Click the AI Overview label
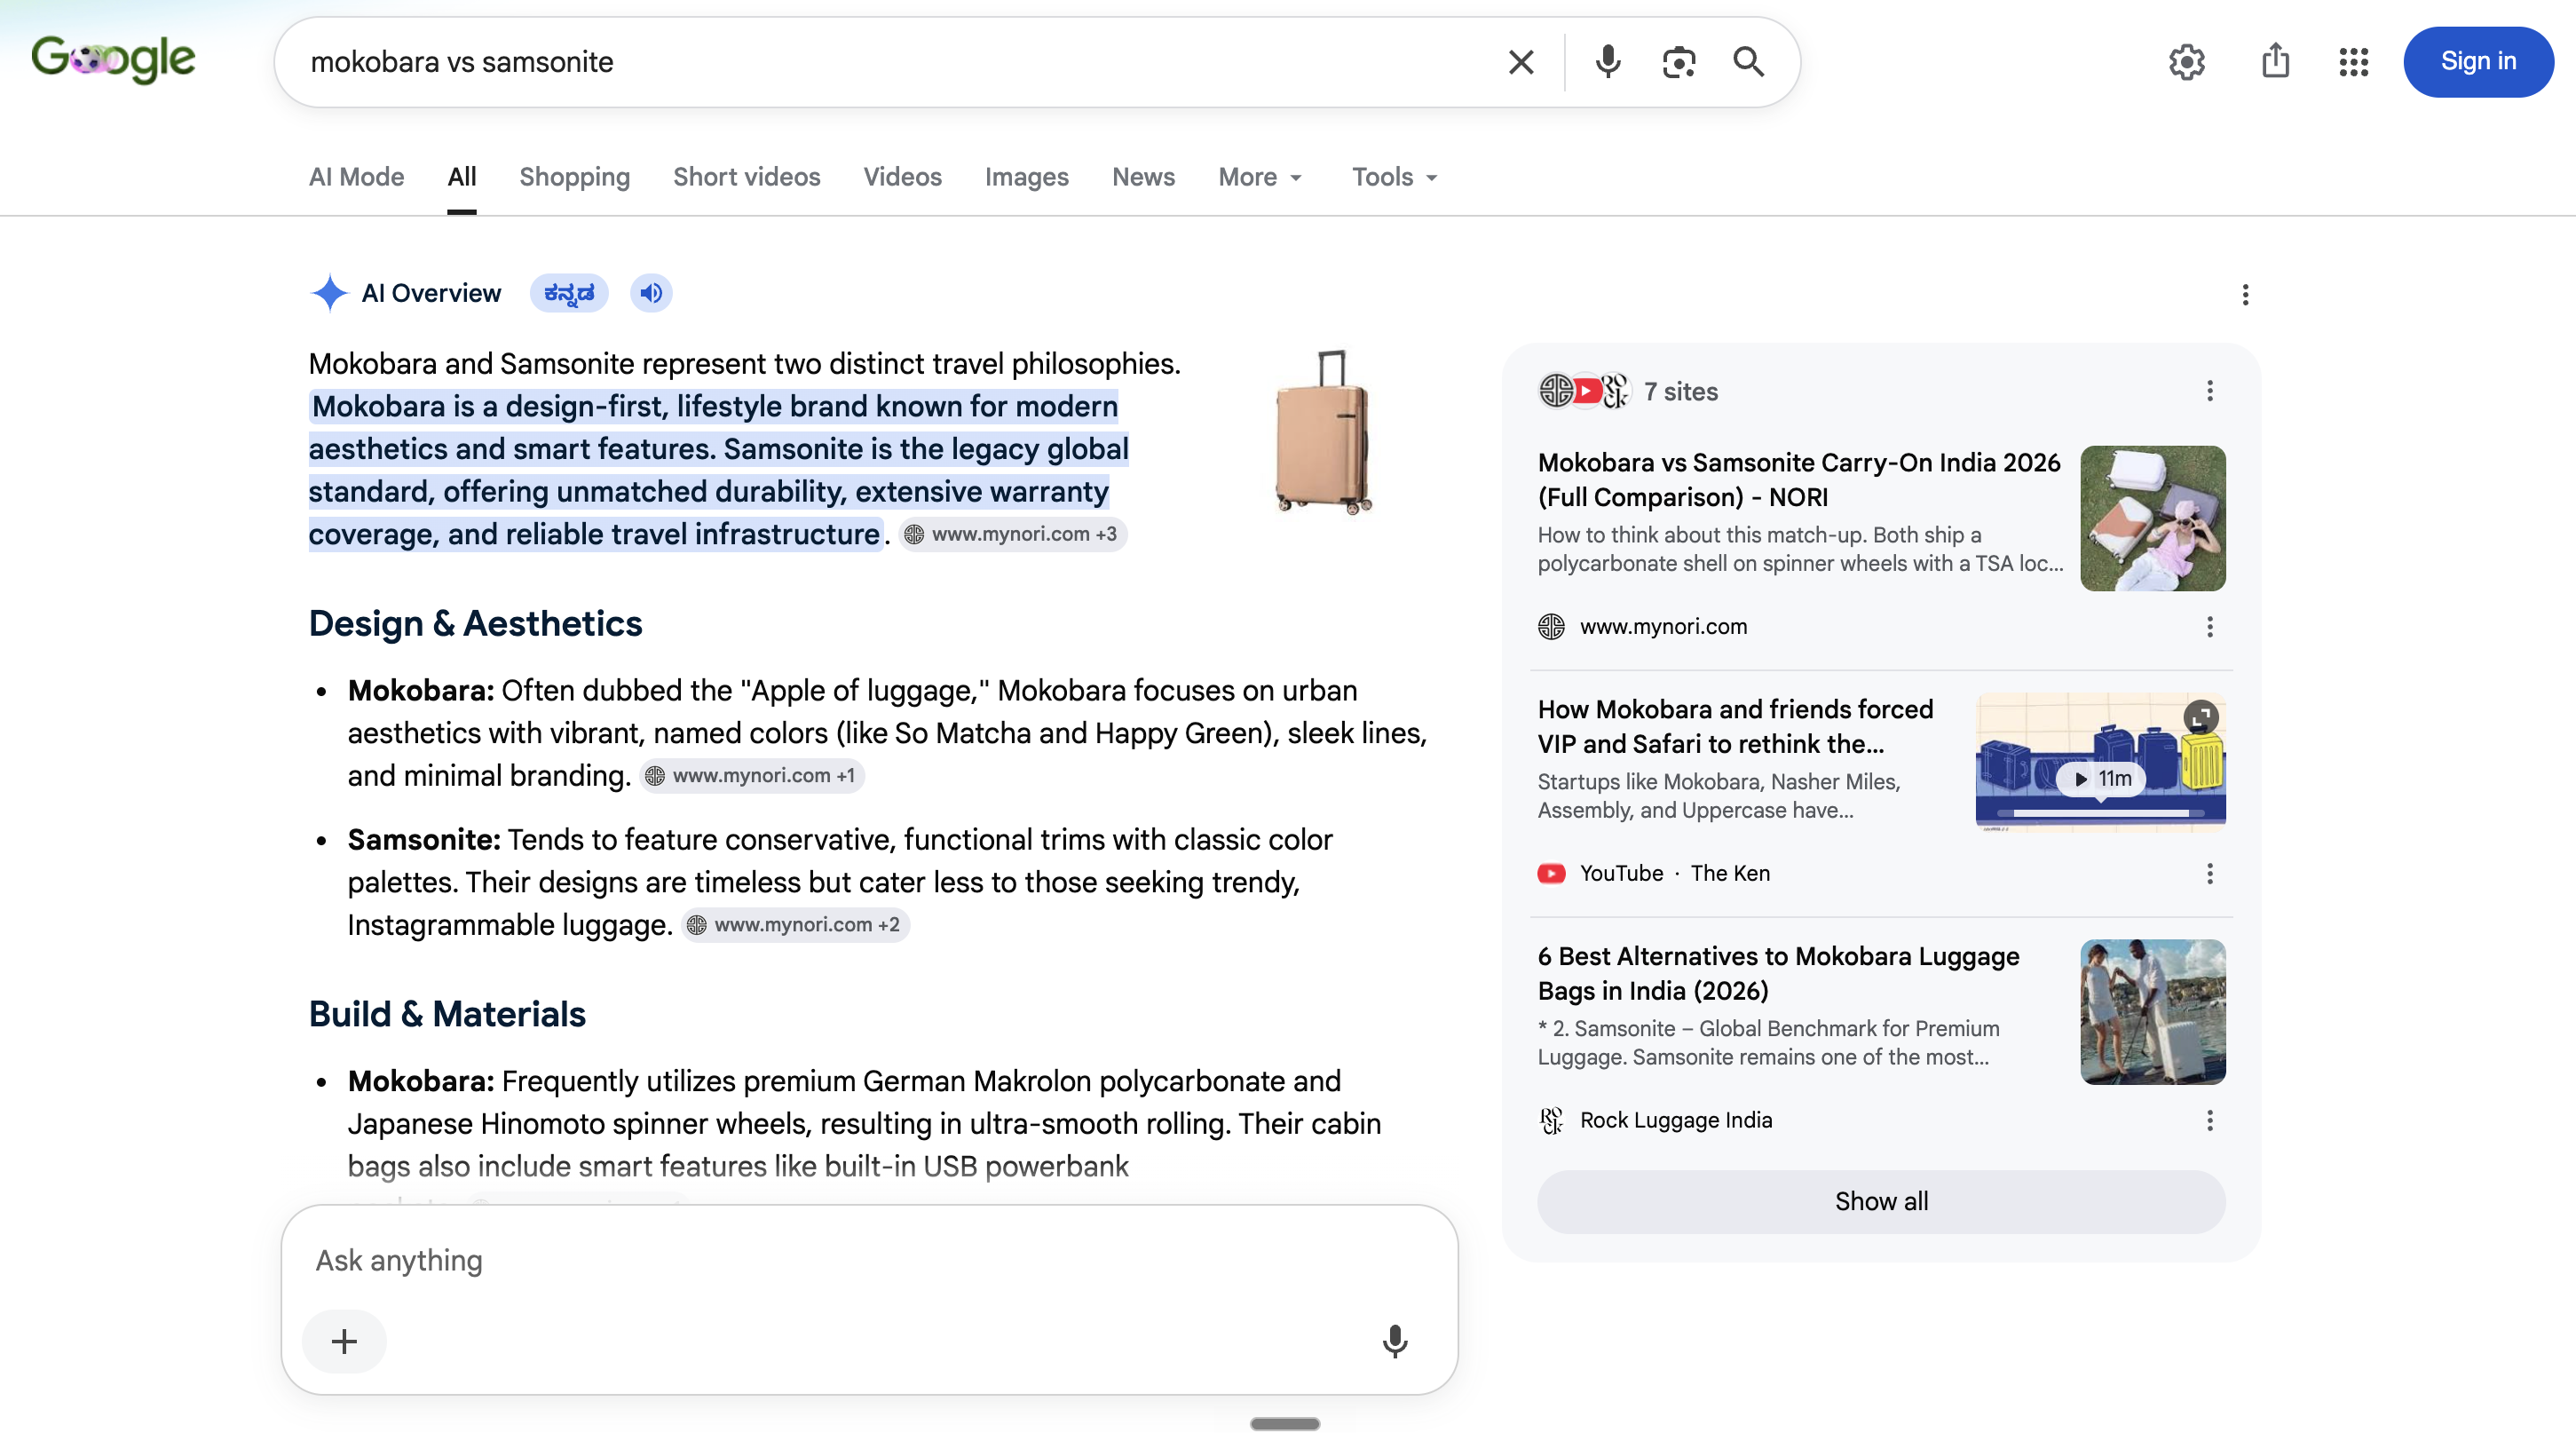The width and height of the screenshot is (2576, 1433). tap(431, 293)
